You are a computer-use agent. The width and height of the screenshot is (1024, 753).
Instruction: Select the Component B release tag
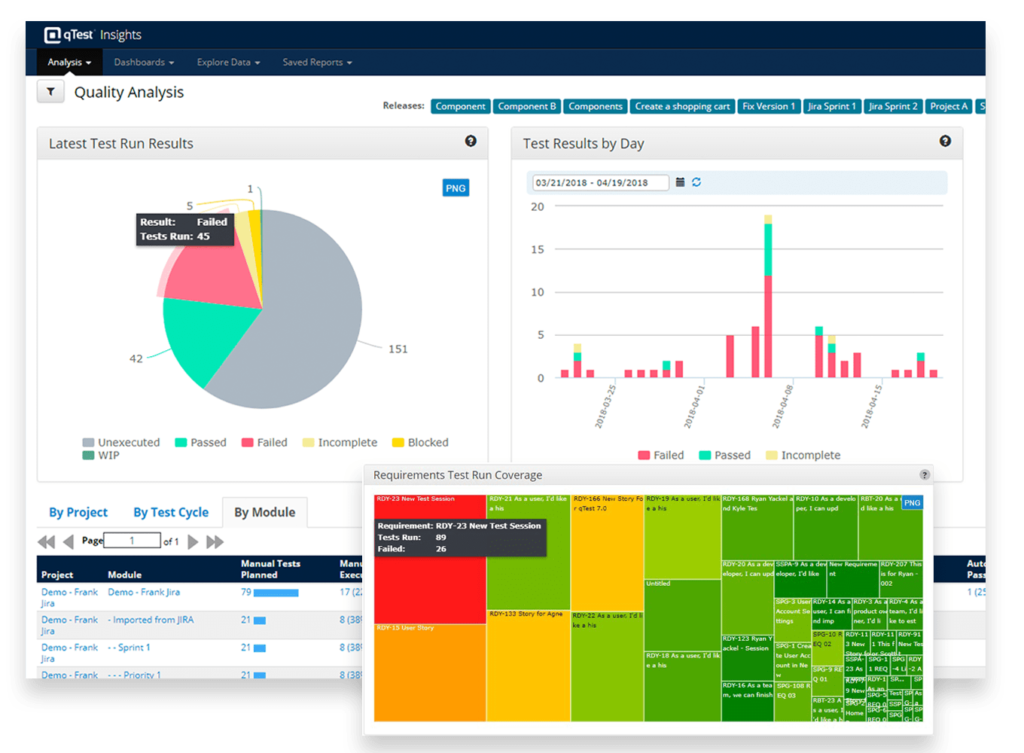526,106
